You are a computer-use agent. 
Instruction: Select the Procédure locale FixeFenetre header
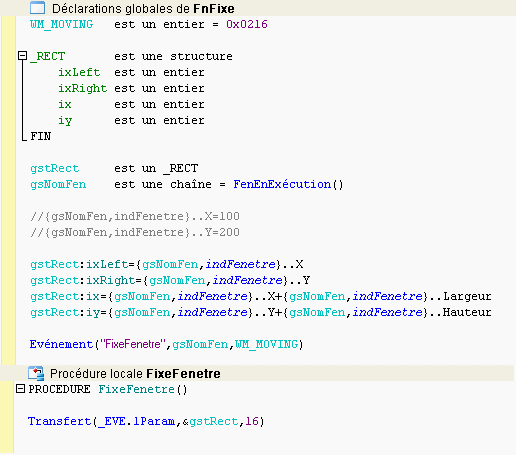coord(135,374)
